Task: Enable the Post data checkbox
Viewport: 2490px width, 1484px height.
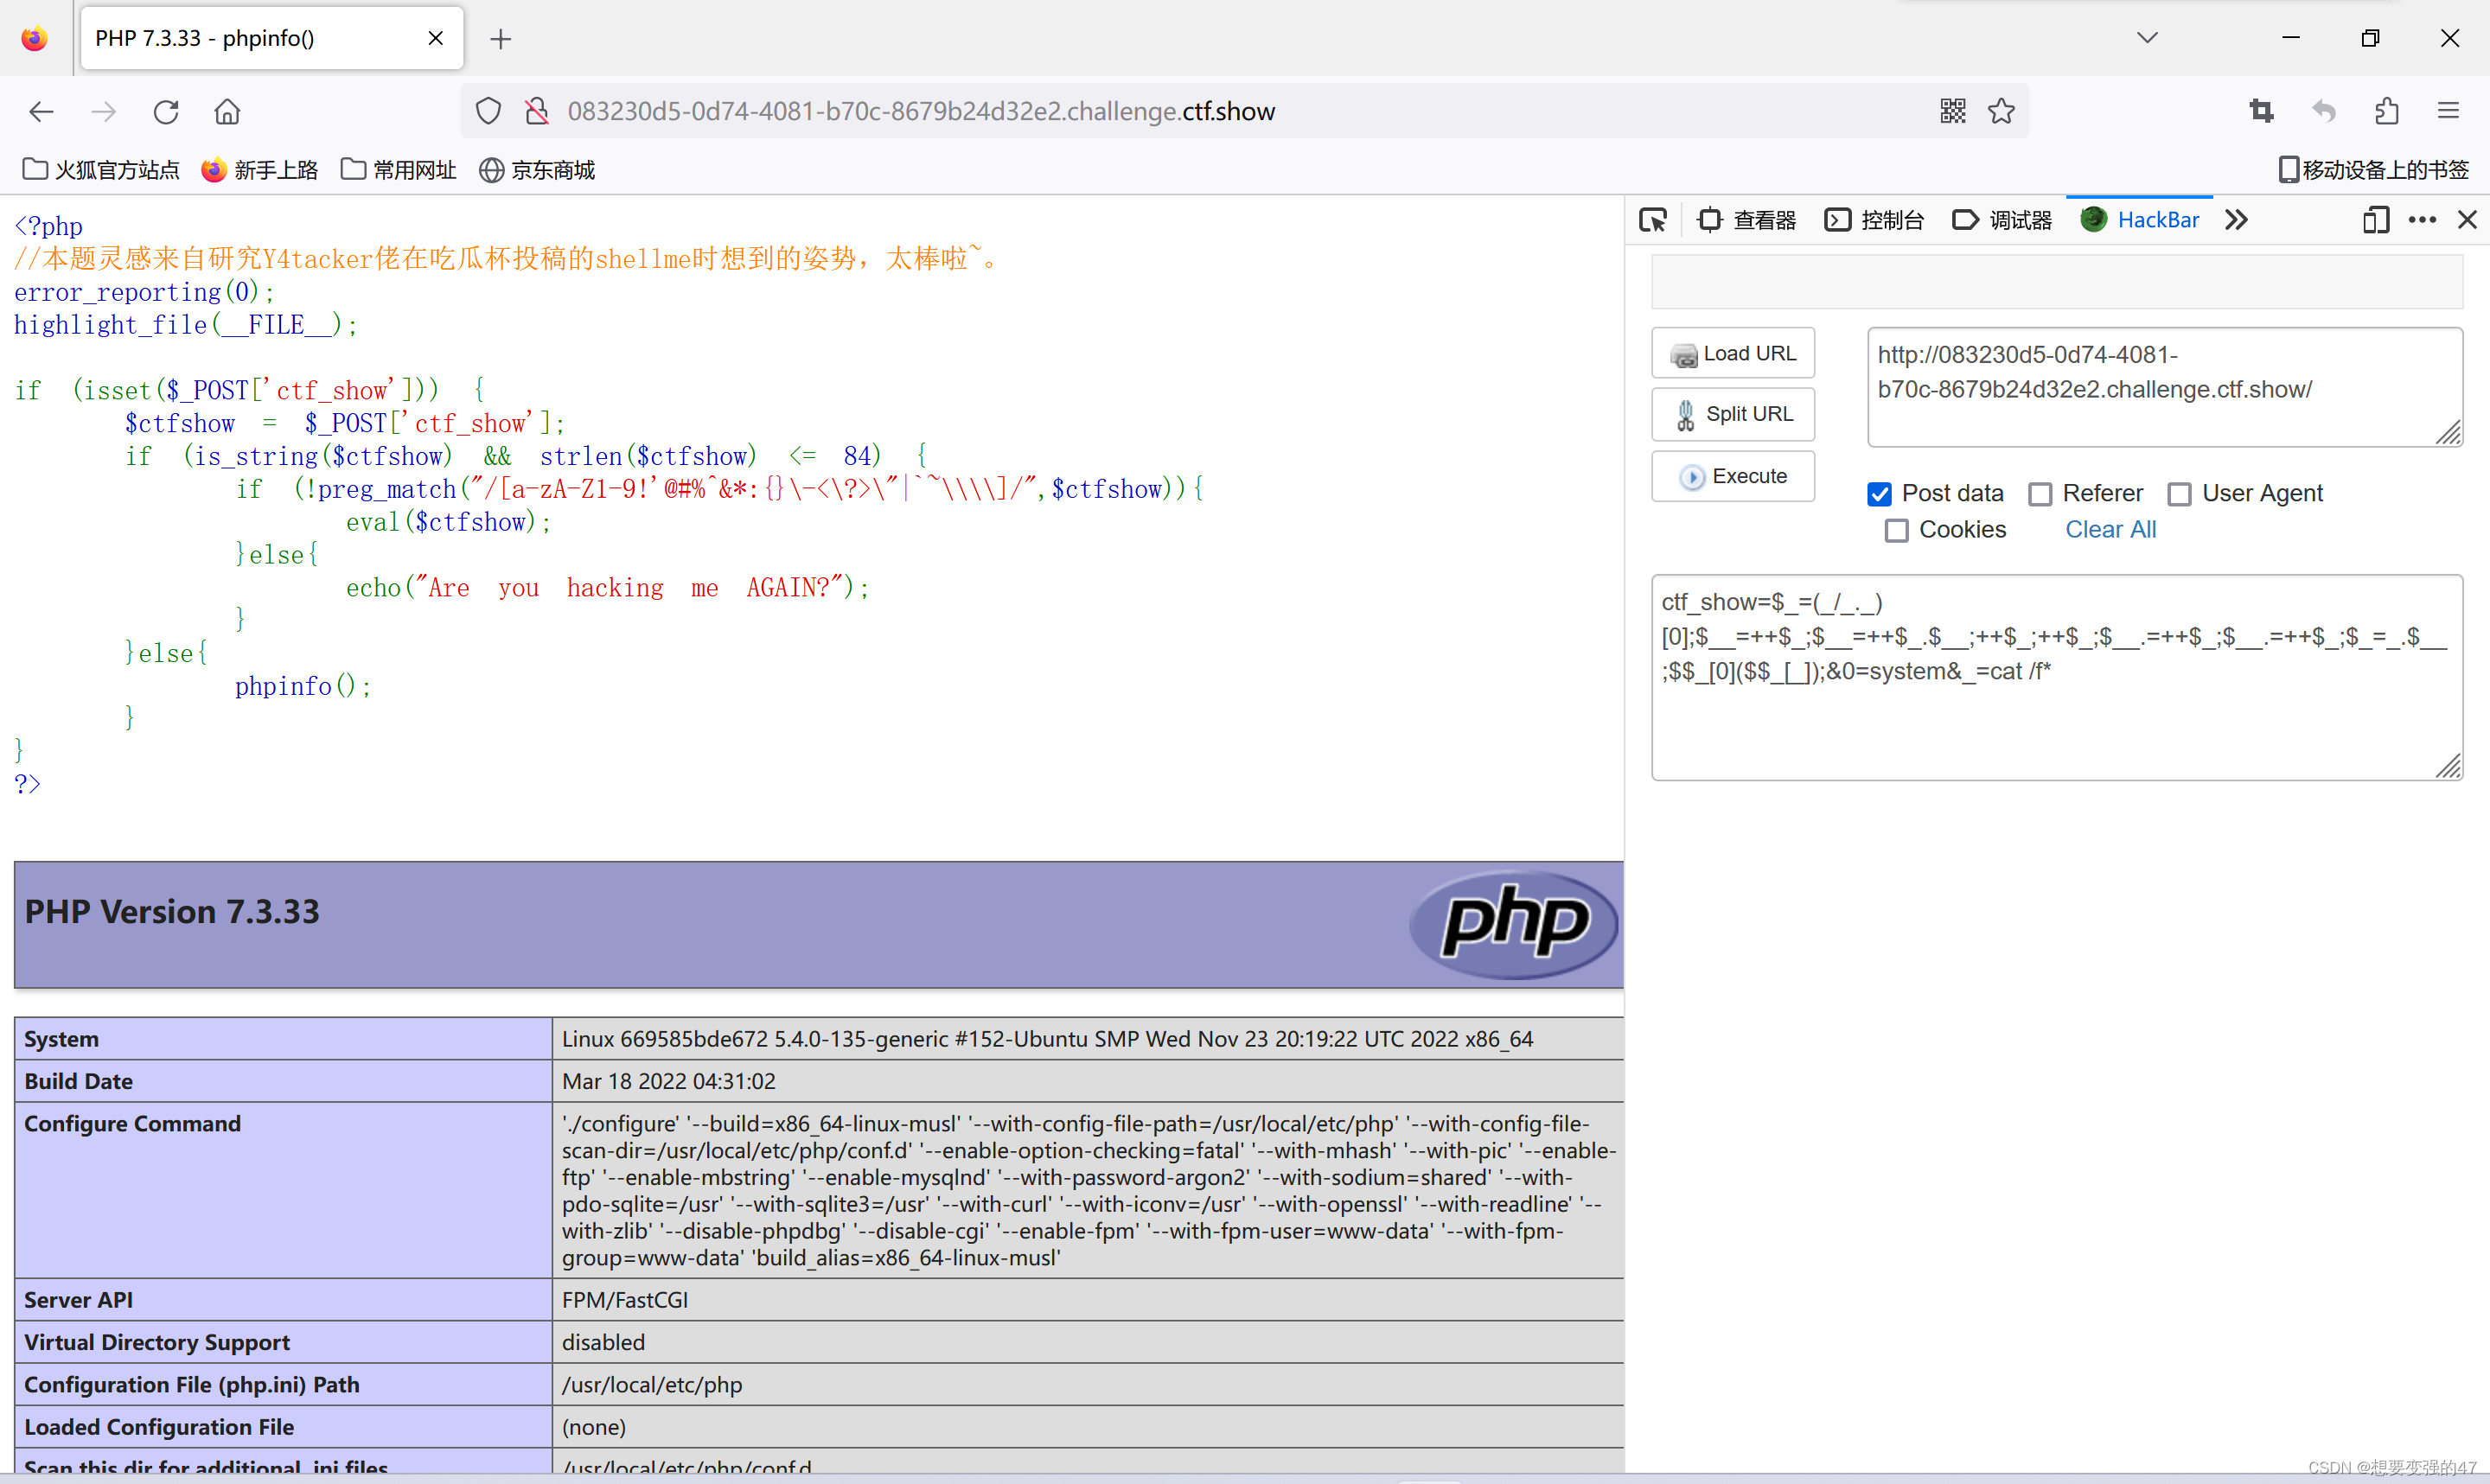Action: pyautogui.click(x=1882, y=493)
